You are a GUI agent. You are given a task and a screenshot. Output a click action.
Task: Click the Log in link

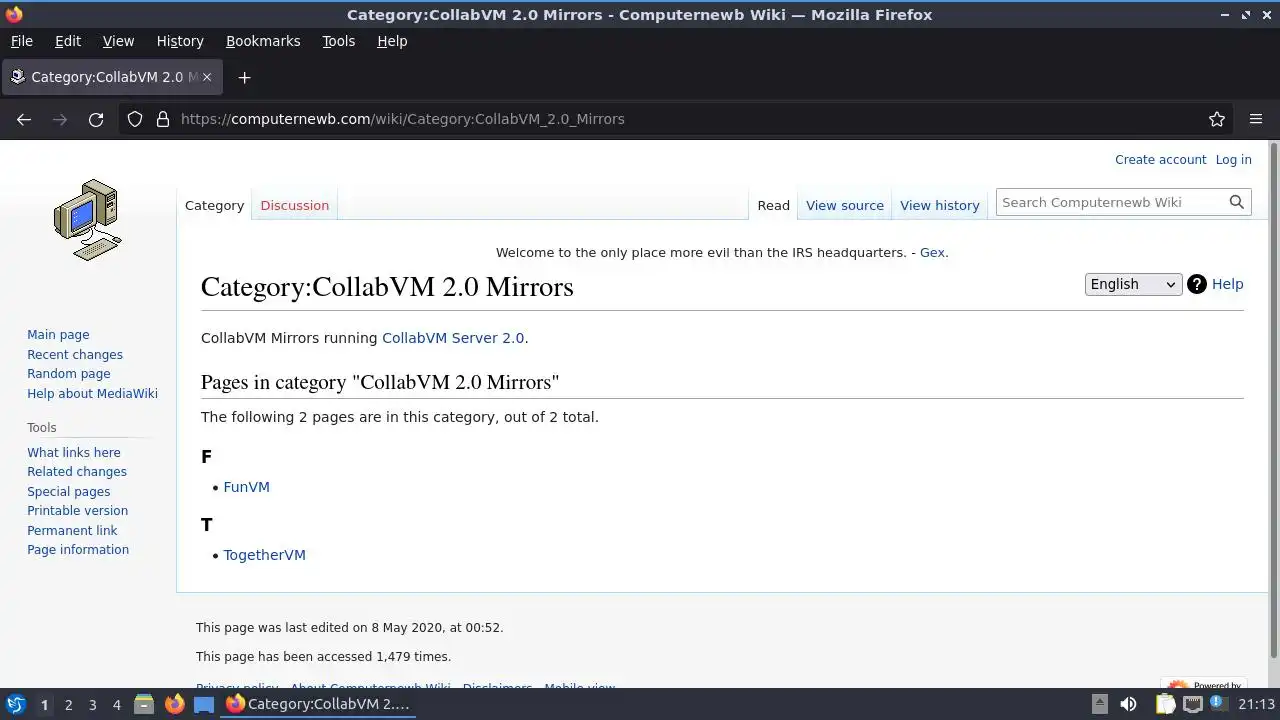click(x=1233, y=160)
